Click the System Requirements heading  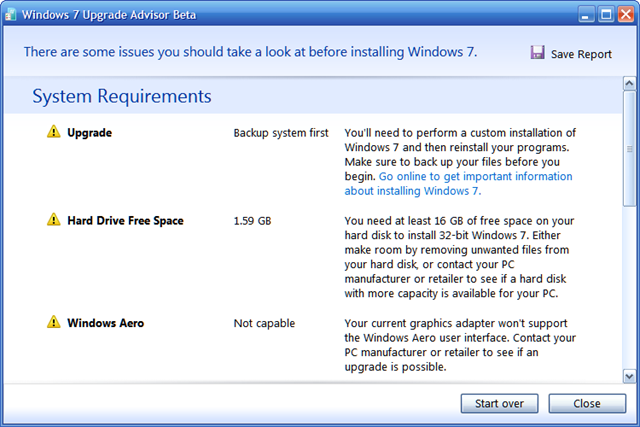[122, 96]
